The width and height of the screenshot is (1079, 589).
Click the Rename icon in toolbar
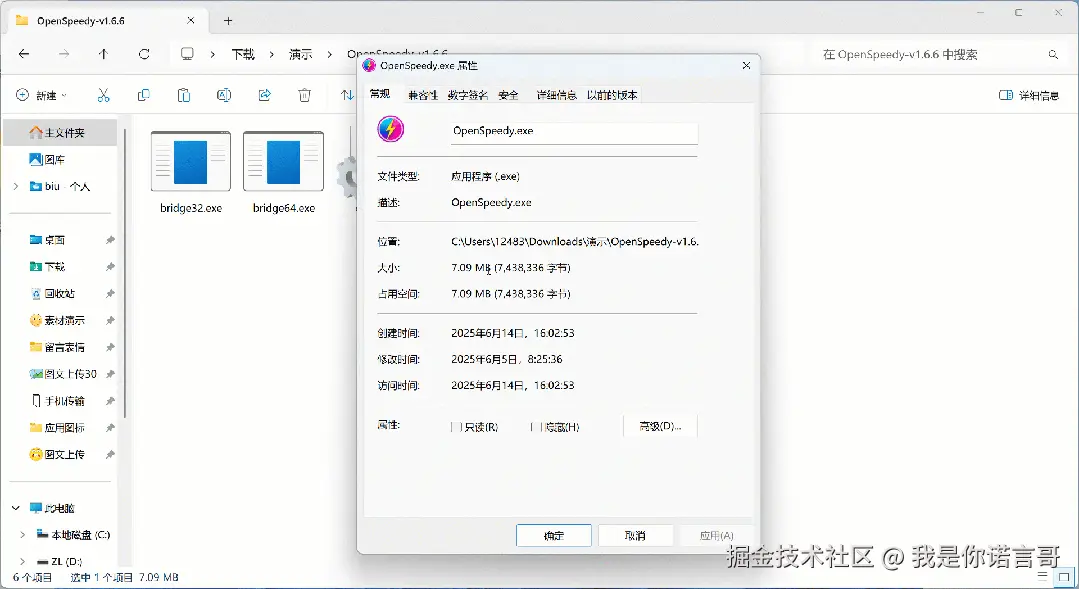pyautogui.click(x=224, y=95)
